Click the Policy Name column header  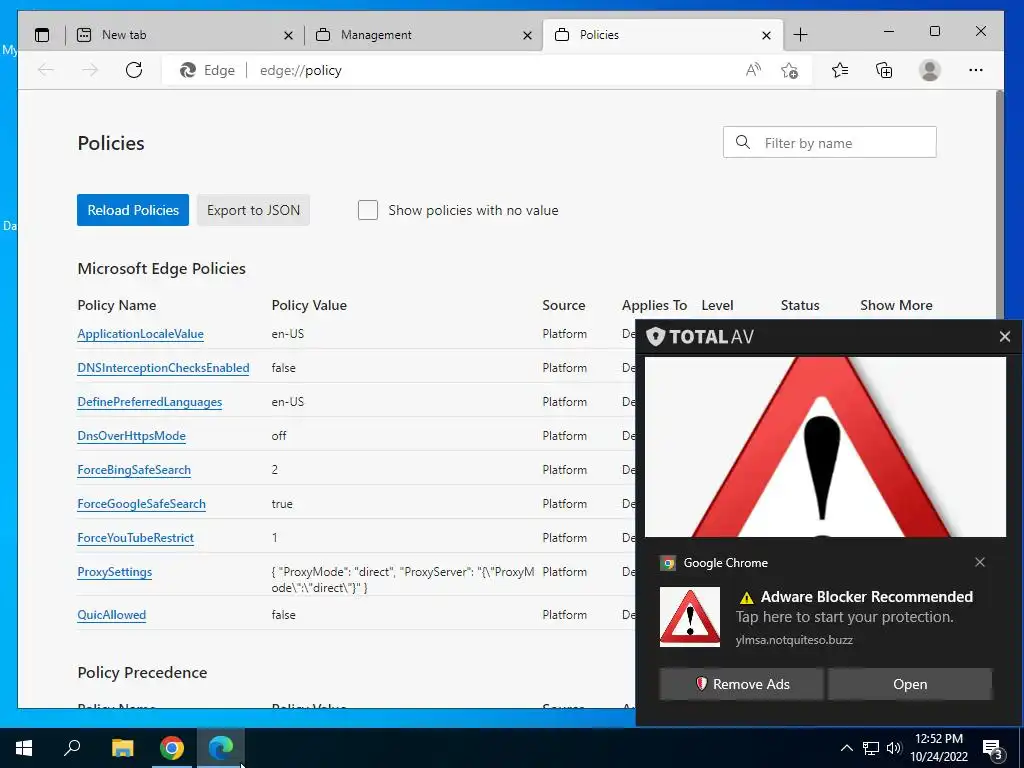pos(116,305)
